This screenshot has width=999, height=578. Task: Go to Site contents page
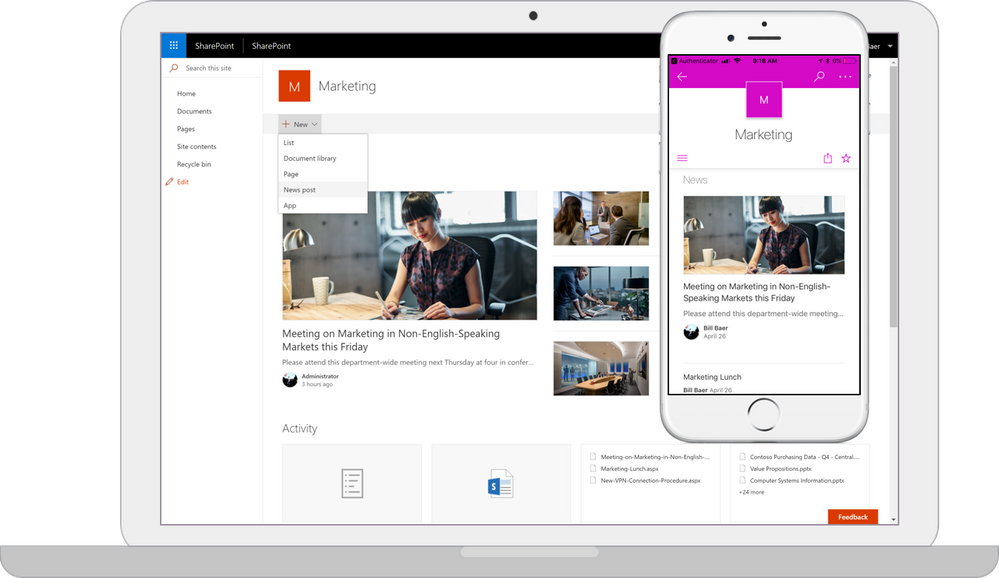click(x=196, y=147)
